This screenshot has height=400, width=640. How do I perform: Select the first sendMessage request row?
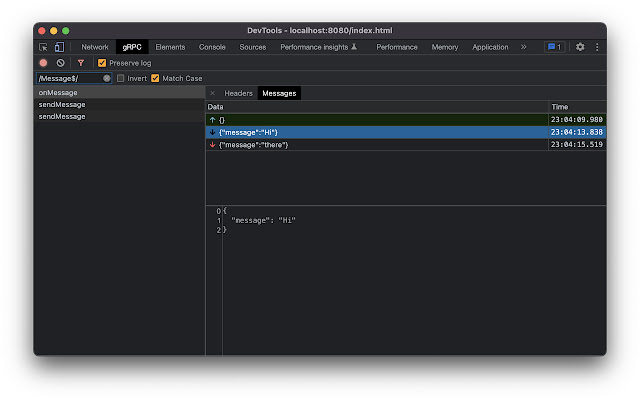[119, 104]
